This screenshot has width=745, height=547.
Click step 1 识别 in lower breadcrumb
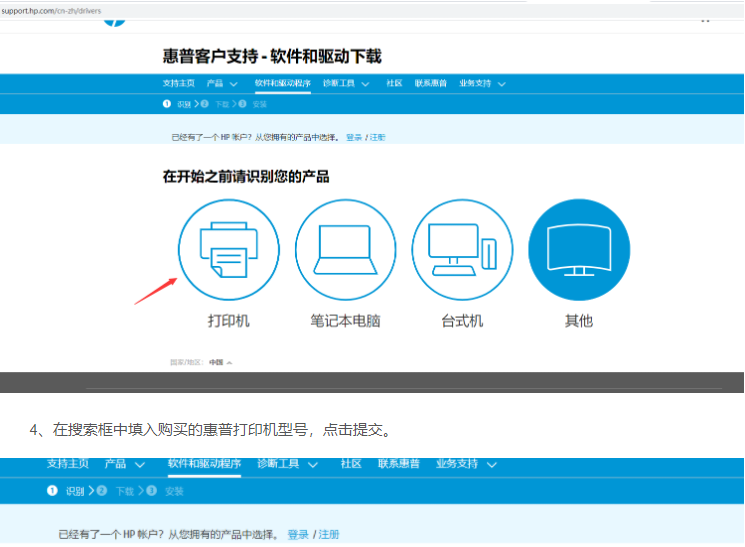[x=66, y=491]
